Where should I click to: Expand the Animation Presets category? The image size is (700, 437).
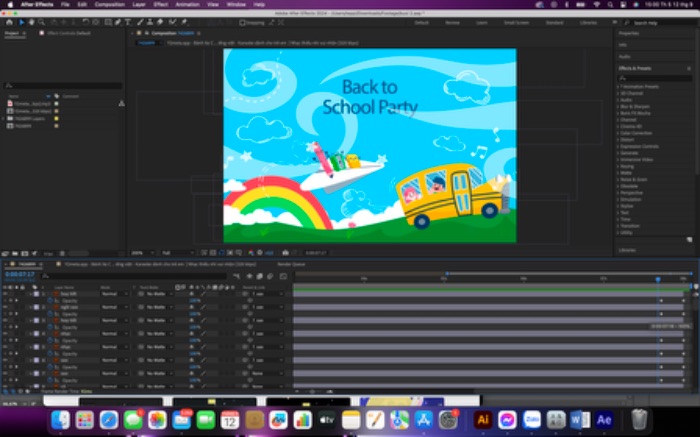(618, 86)
